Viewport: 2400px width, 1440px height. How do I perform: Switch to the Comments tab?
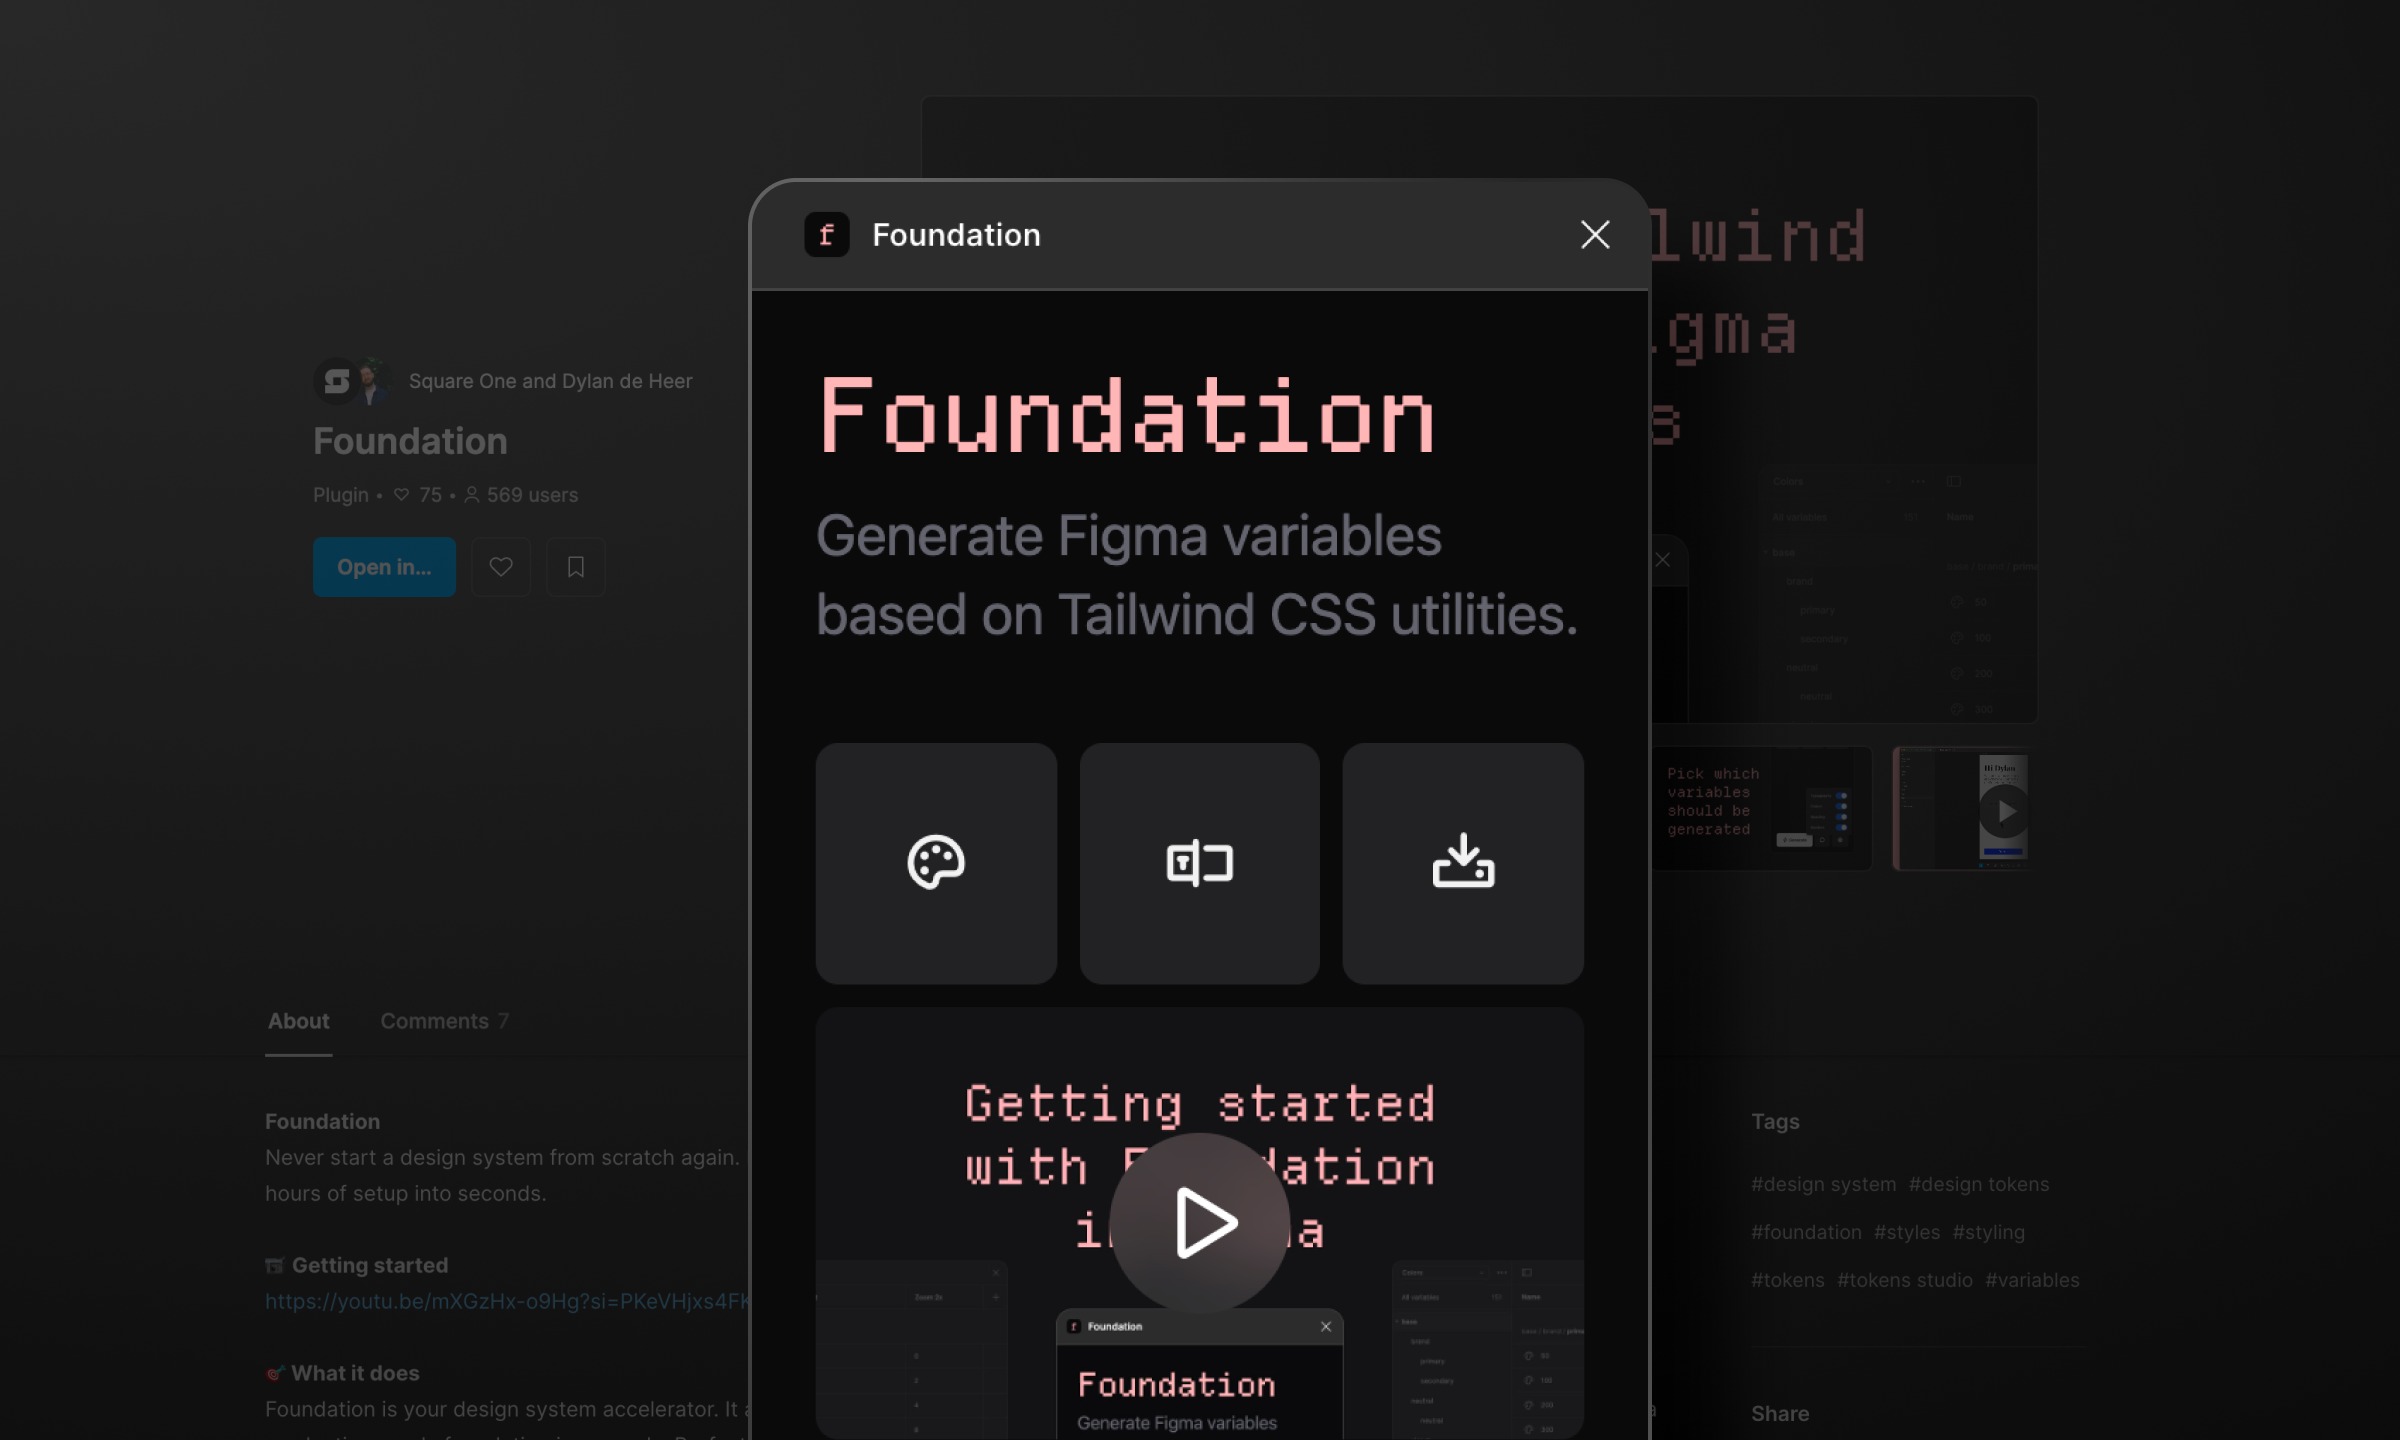[x=444, y=1021]
